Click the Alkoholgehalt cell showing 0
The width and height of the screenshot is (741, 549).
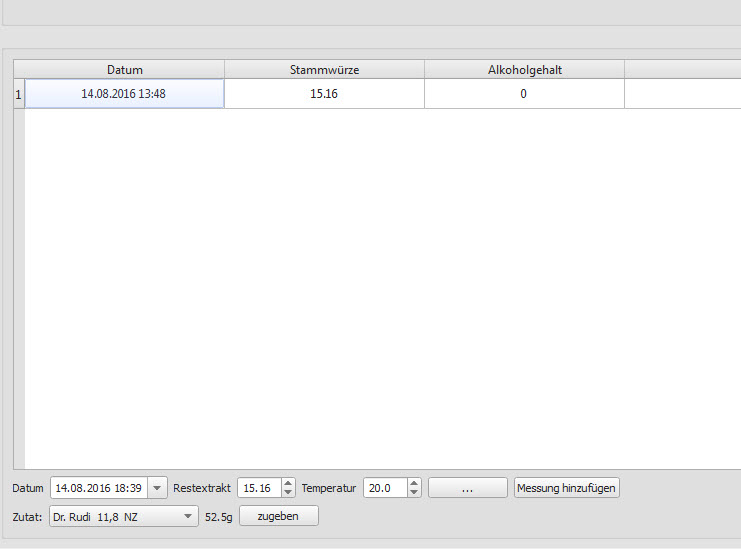point(524,94)
